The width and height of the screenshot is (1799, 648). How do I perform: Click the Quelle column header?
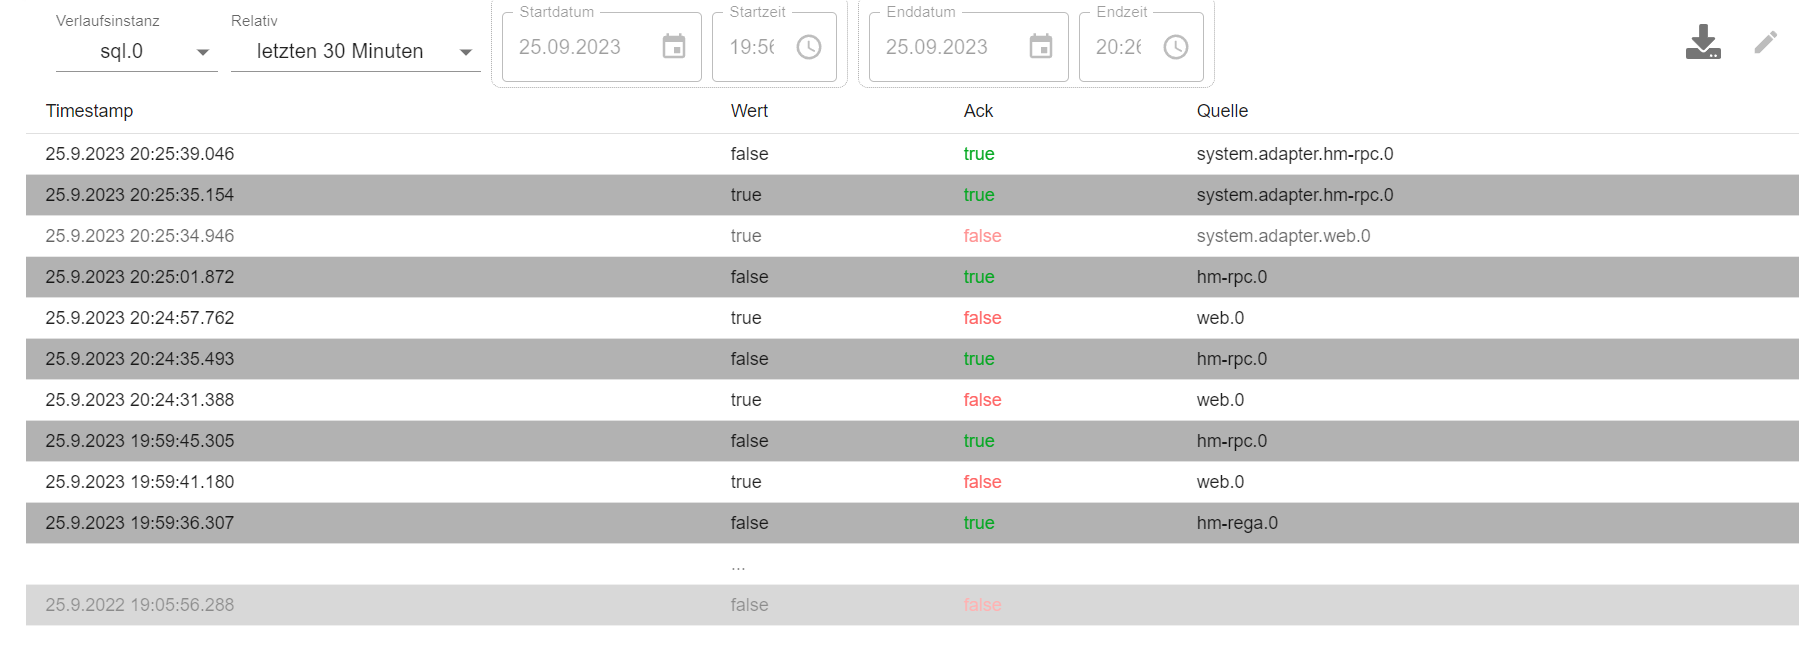1222,111
